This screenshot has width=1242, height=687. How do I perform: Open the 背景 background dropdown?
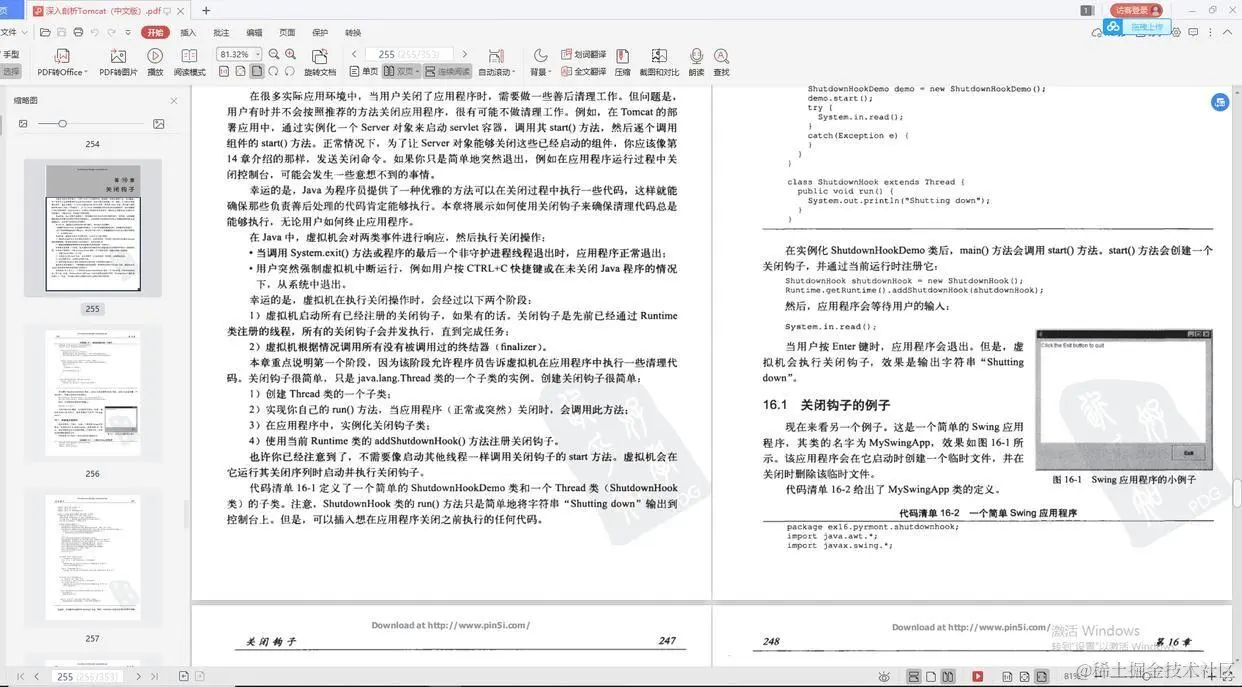coord(540,62)
